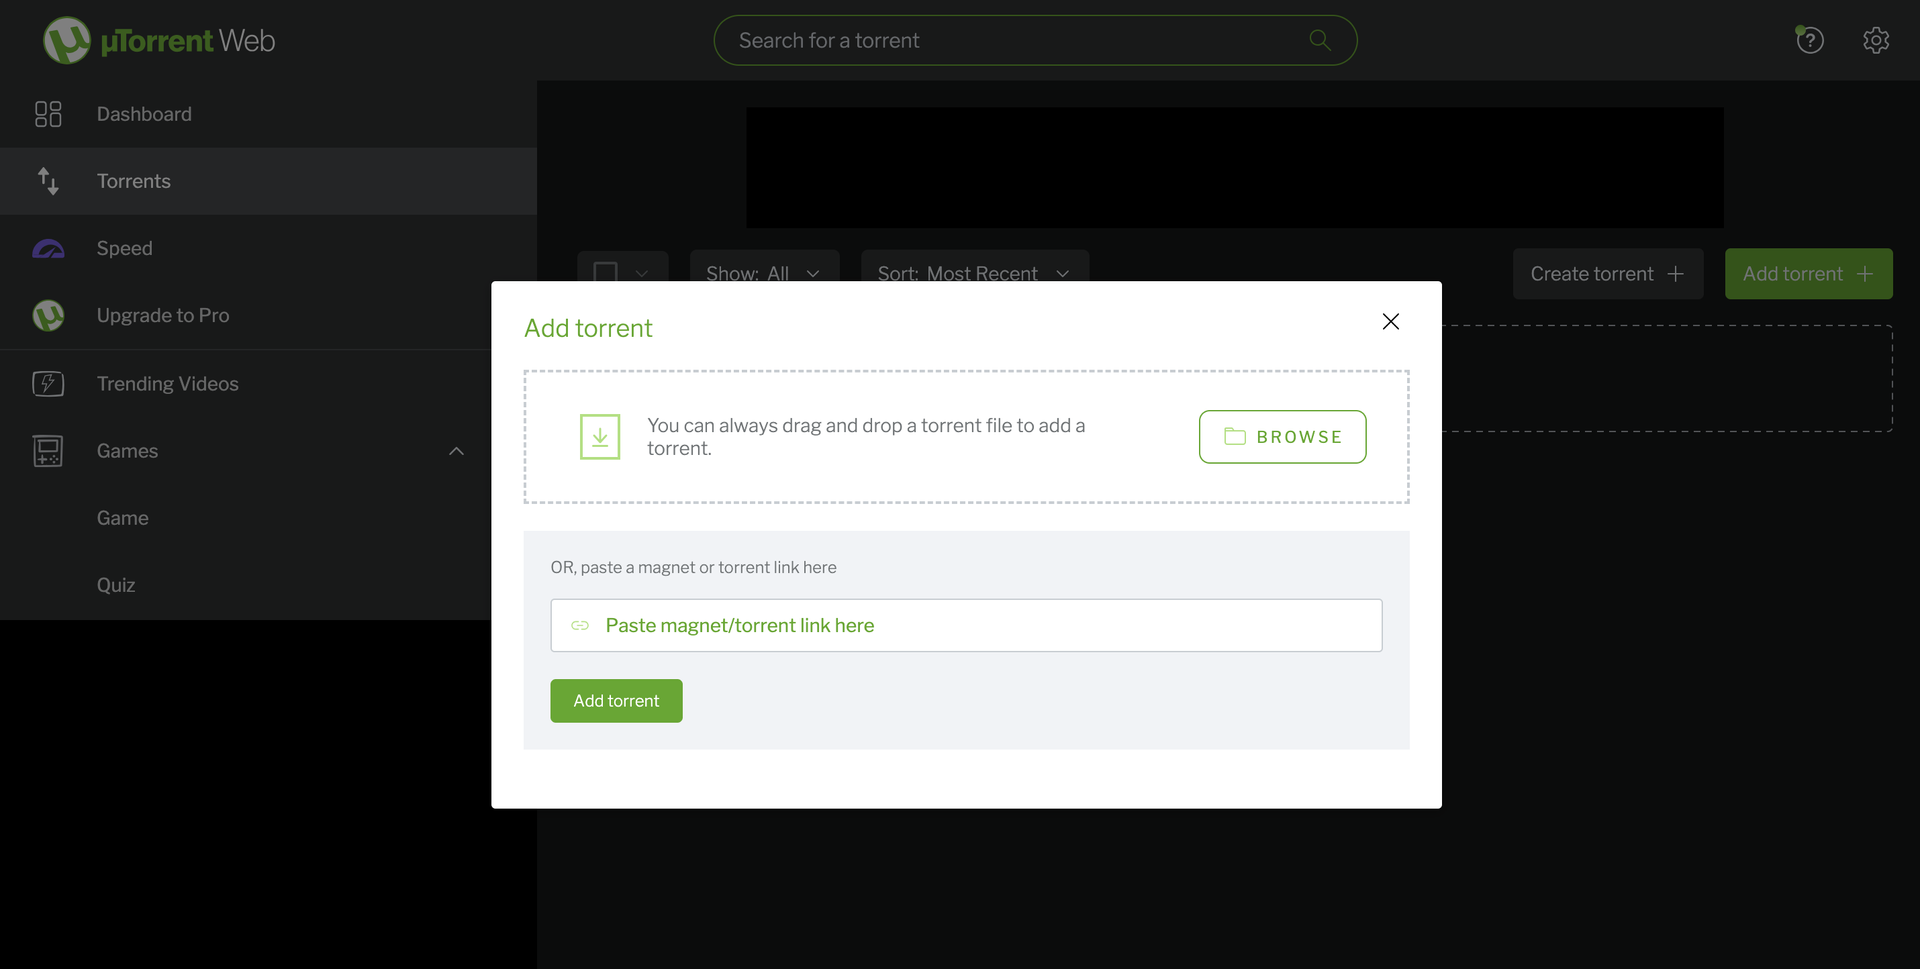
Task: Open Trending Videos lightning icon
Action: coord(47,383)
